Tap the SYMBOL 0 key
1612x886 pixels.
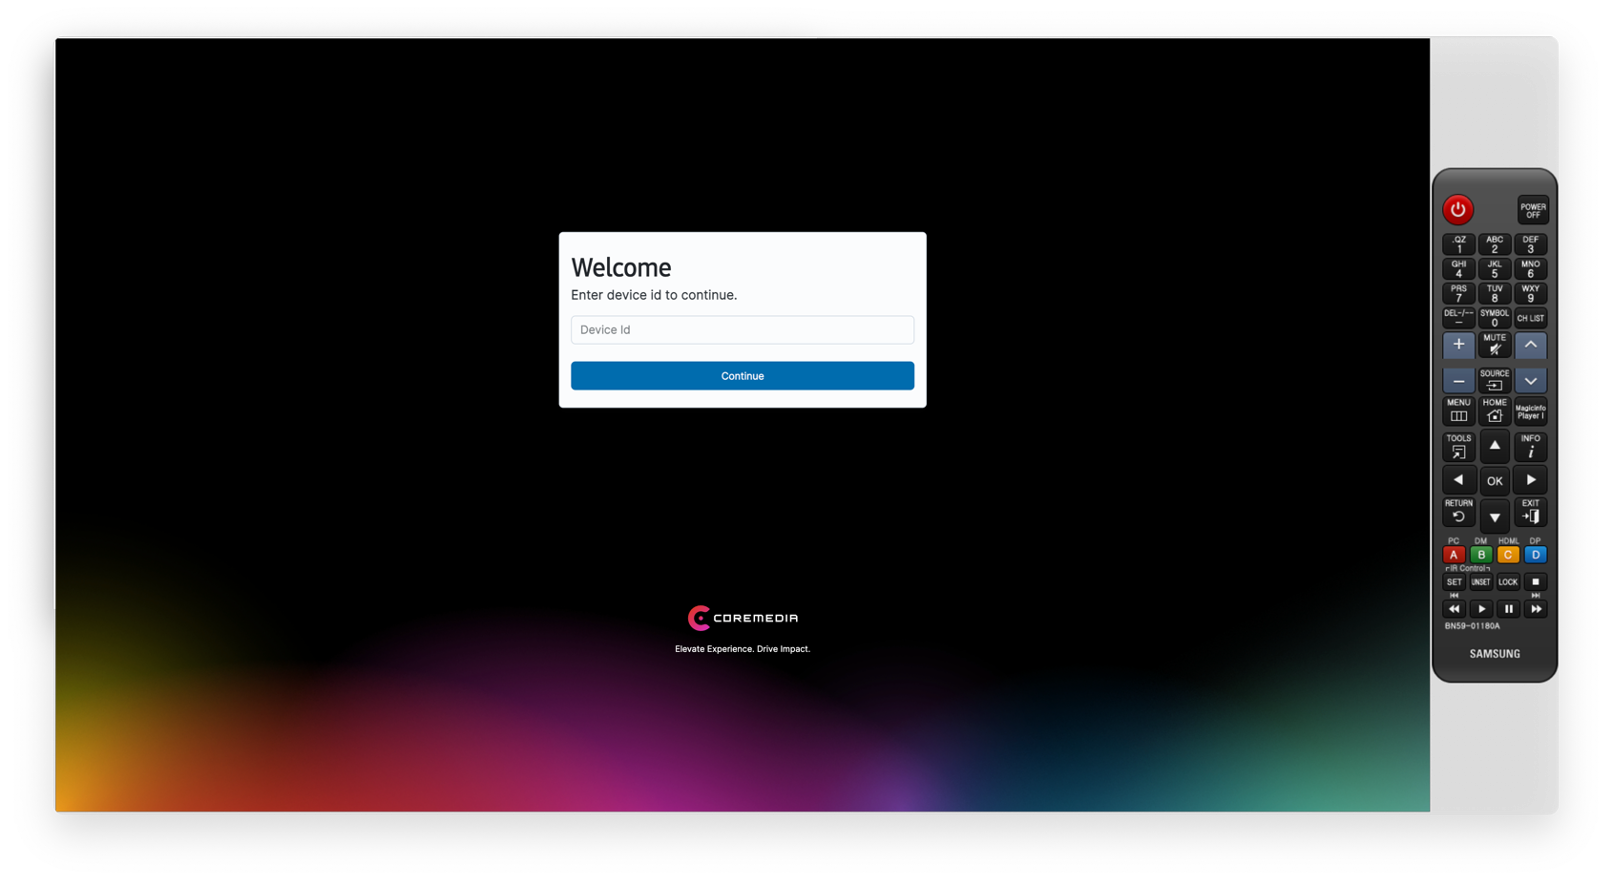1494,318
